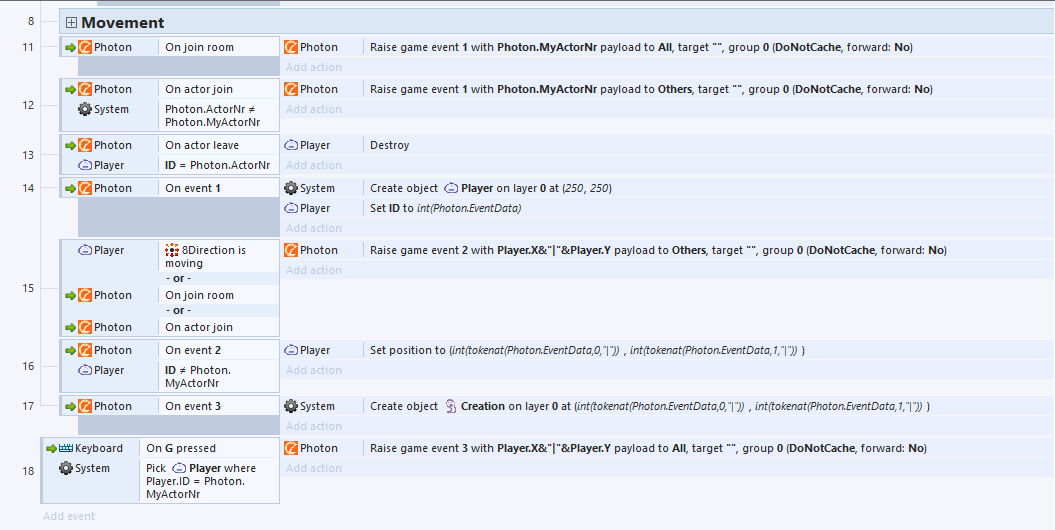
Task: Click Photon icon beside Raise game event 2
Action: 291,250
